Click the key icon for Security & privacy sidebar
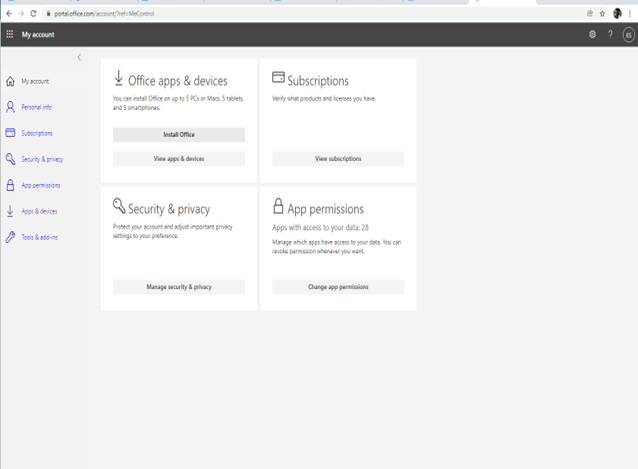Screen dimensions: 638x469 [10, 159]
